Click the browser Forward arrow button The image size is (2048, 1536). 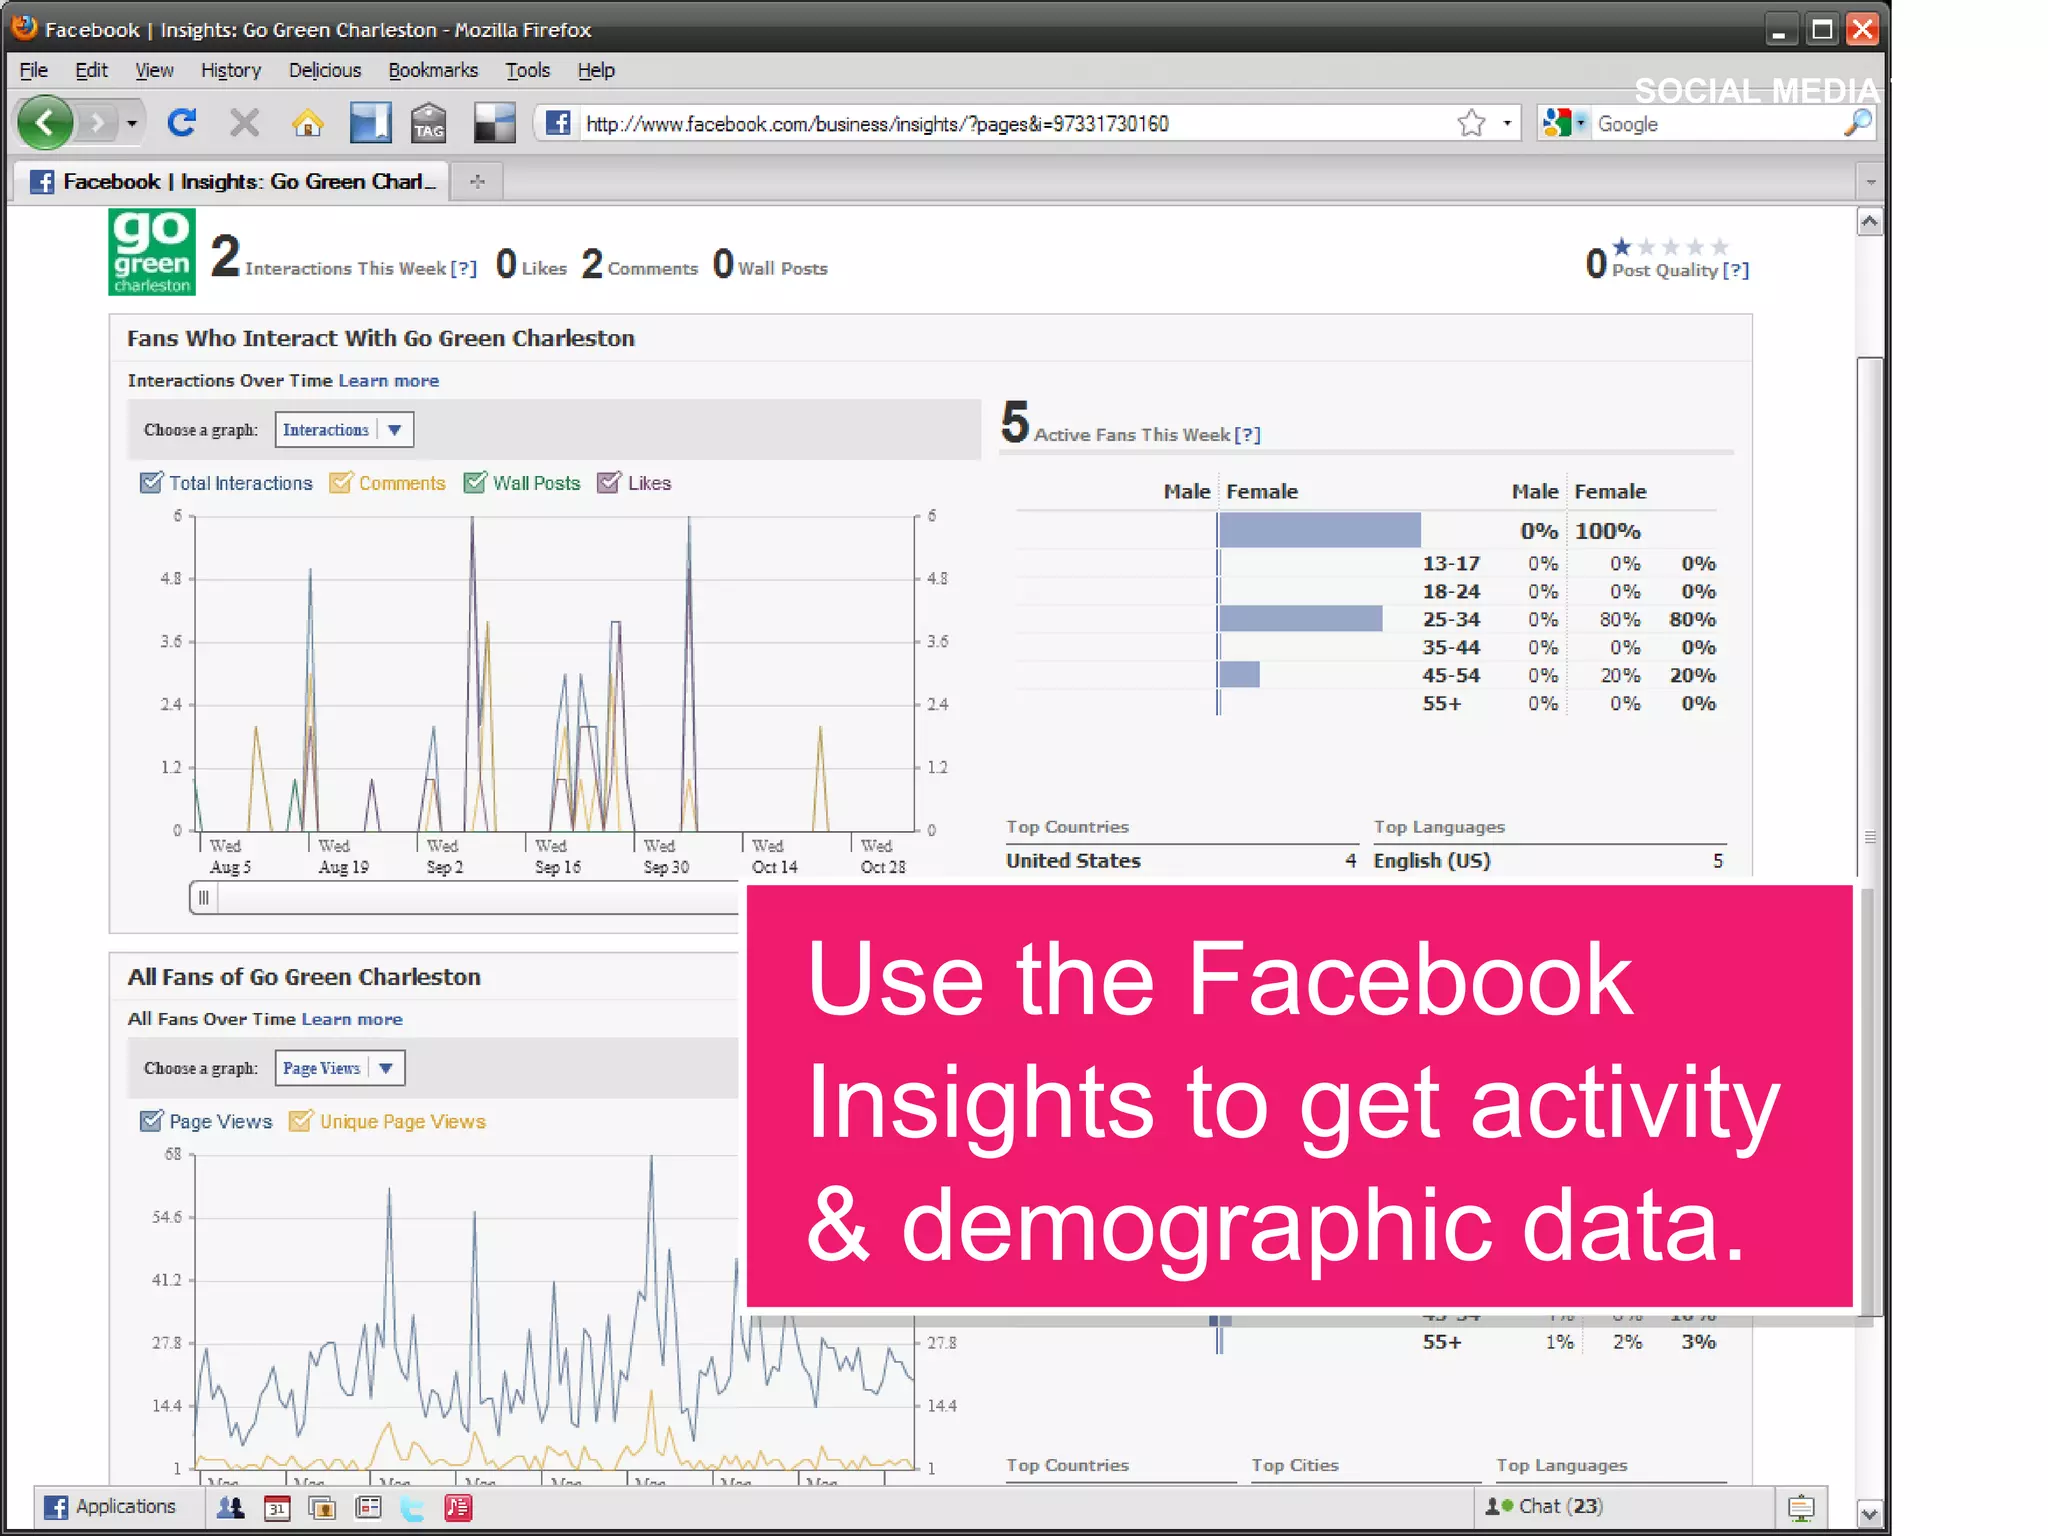click(97, 123)
